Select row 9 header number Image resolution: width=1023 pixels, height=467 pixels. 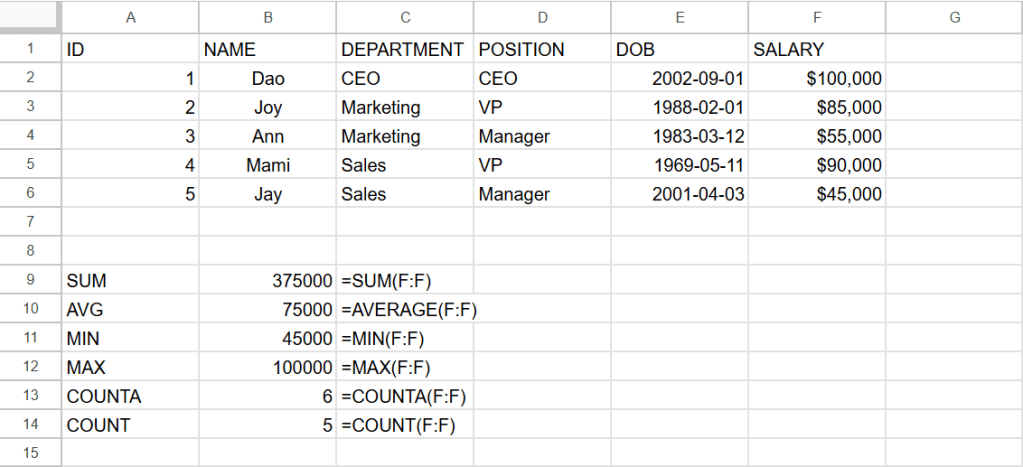click(x=30, y=282)
